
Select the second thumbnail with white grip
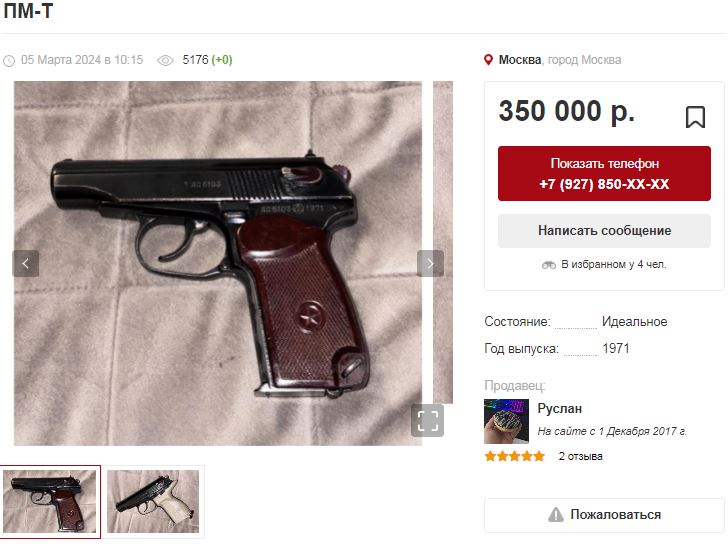tap(153, 501)
